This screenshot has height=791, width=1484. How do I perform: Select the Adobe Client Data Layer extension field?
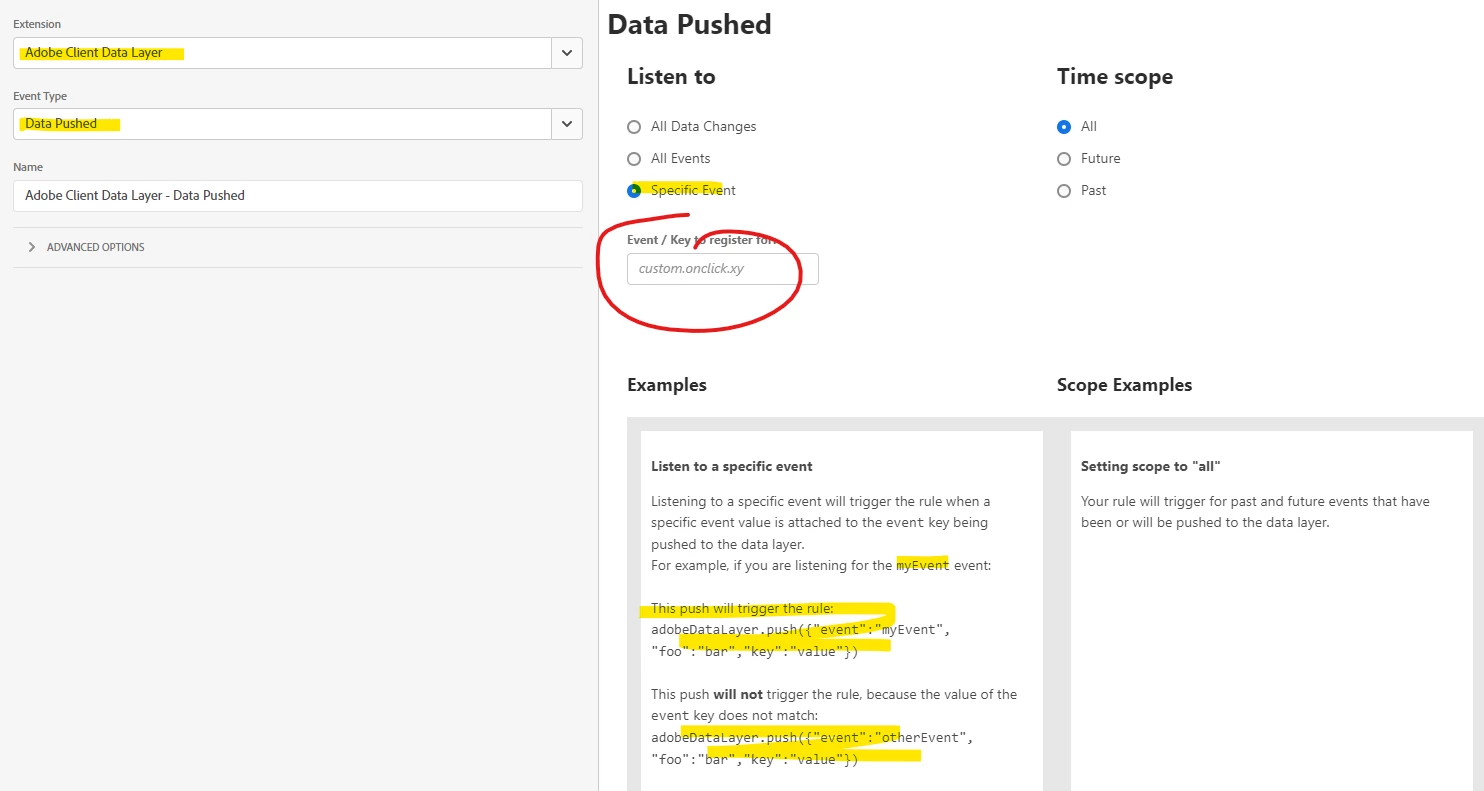[283, 53]
